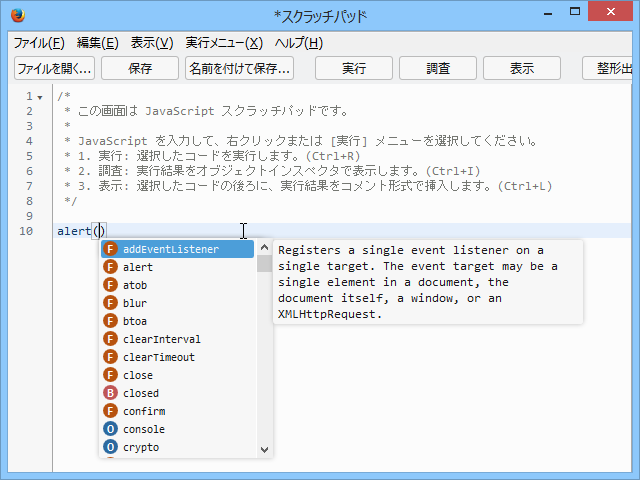Minimize the スクラッチパッド window
640x480 pixels.
(x=548, y=13)
